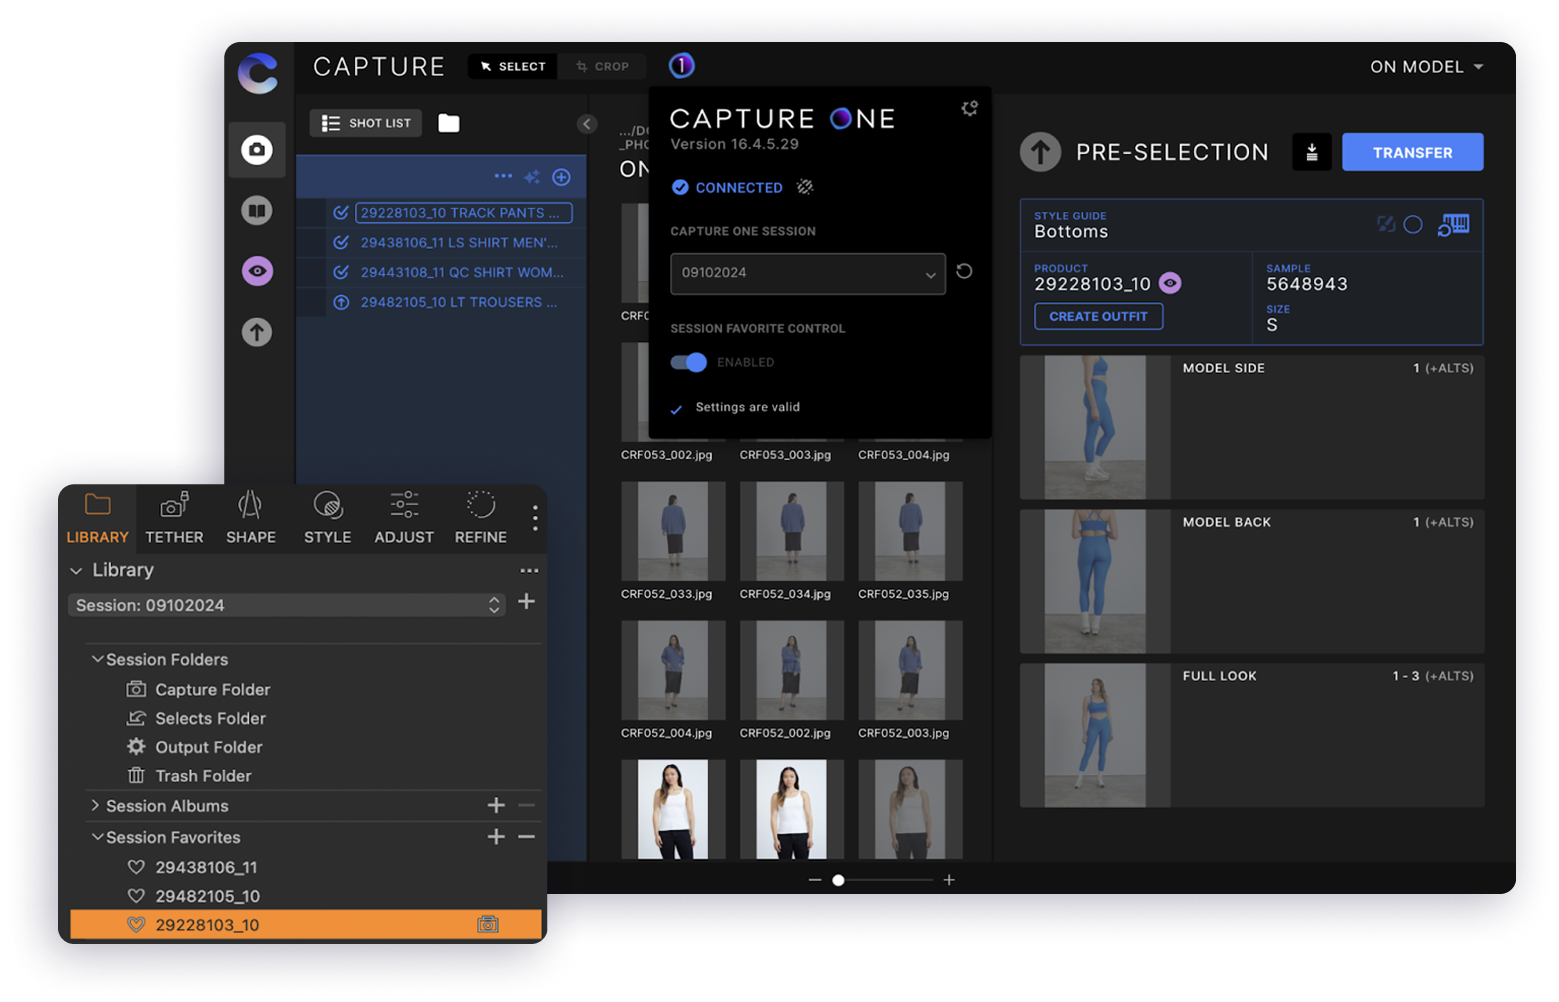Viewport: 1559px width, 1002px height.
Task: Click the crossed square icon in style guide
Action: coord(1386,224)
